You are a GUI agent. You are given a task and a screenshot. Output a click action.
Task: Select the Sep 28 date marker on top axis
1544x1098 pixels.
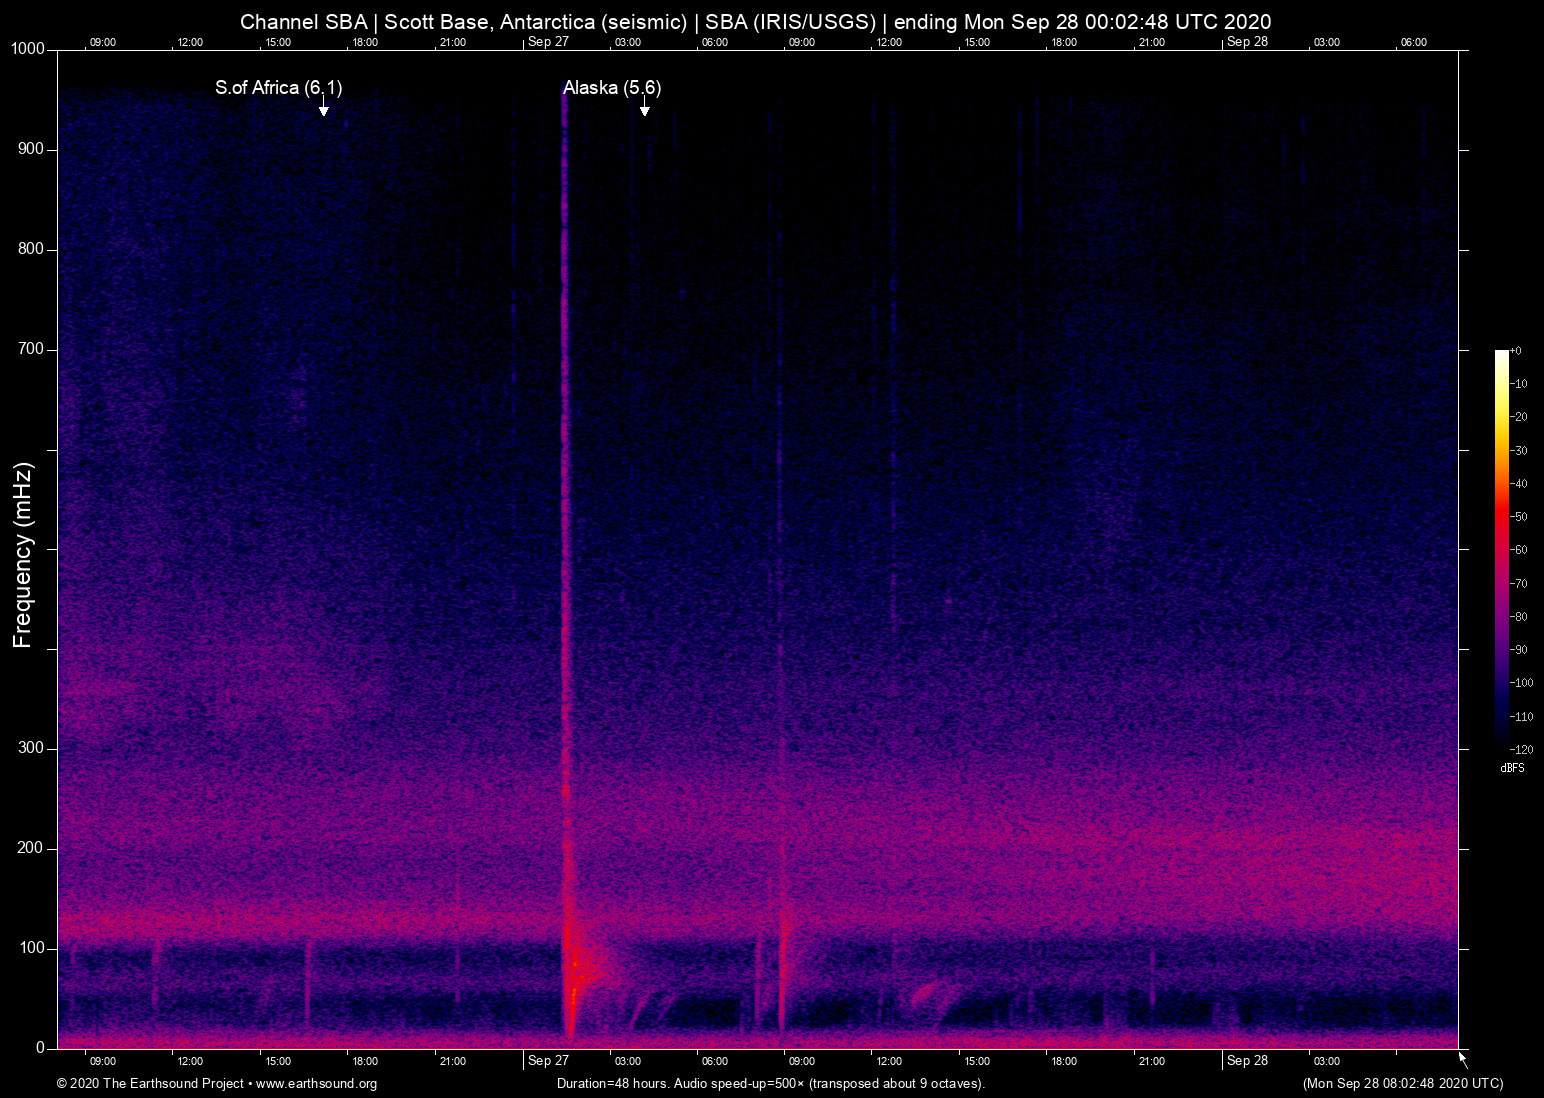(1248, 42)
